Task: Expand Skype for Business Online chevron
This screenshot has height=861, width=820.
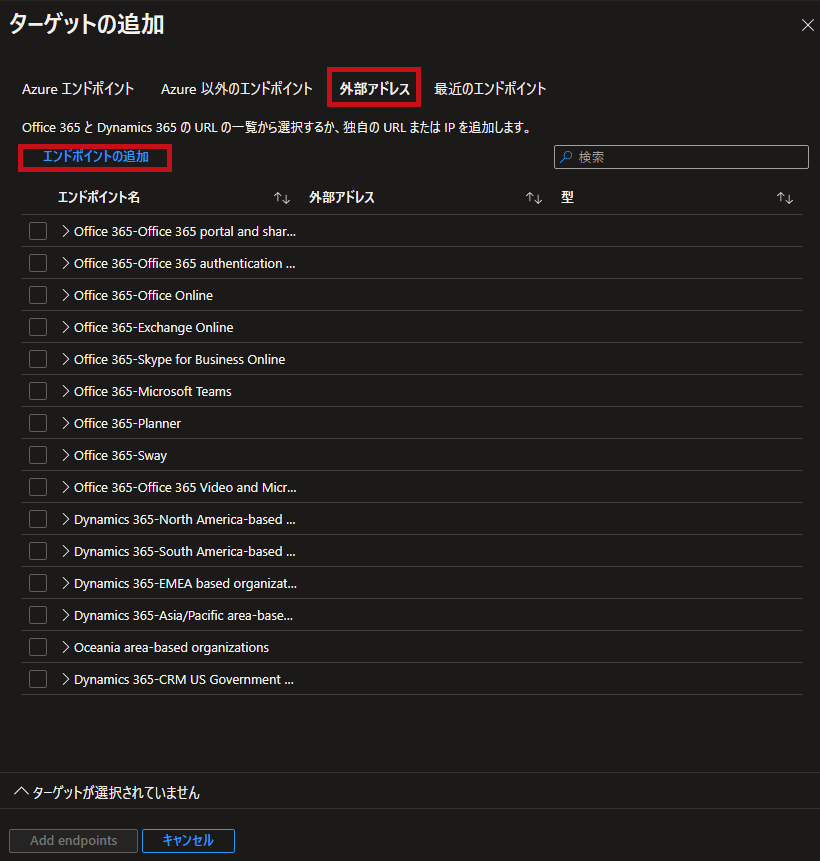Action: (65, 359)
